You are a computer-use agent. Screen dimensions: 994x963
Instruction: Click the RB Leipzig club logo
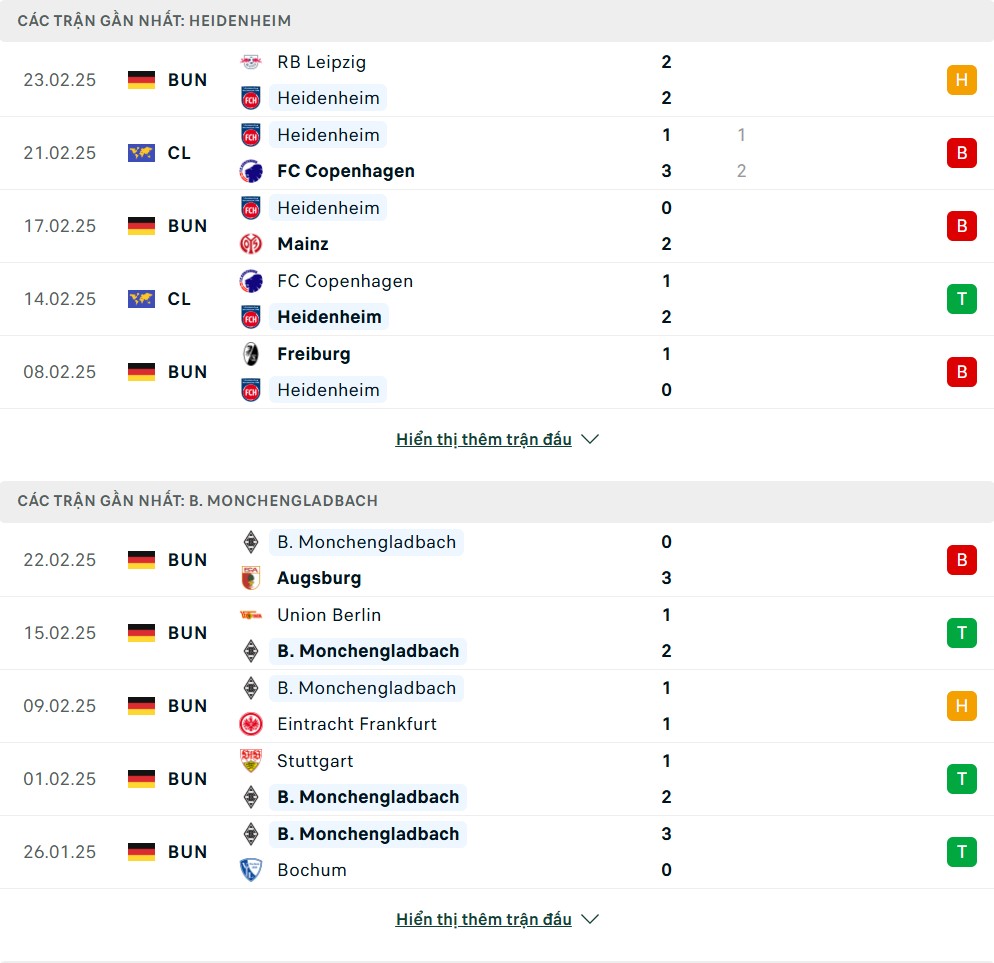click(x=250, y=62)
